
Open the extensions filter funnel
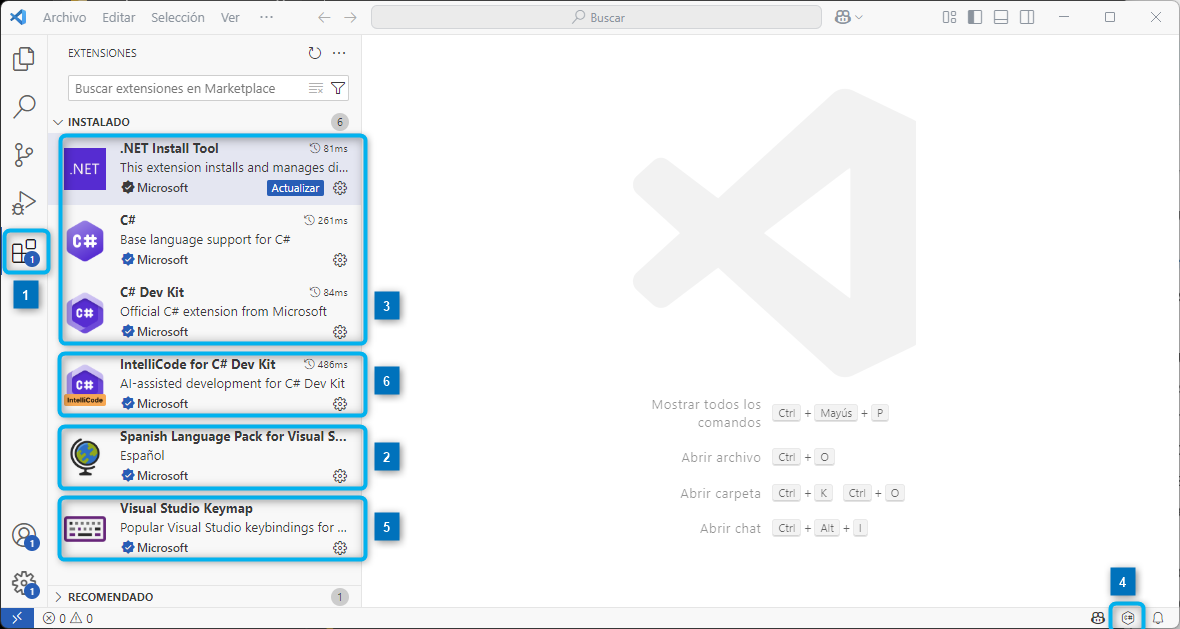[x=338, y=89]
